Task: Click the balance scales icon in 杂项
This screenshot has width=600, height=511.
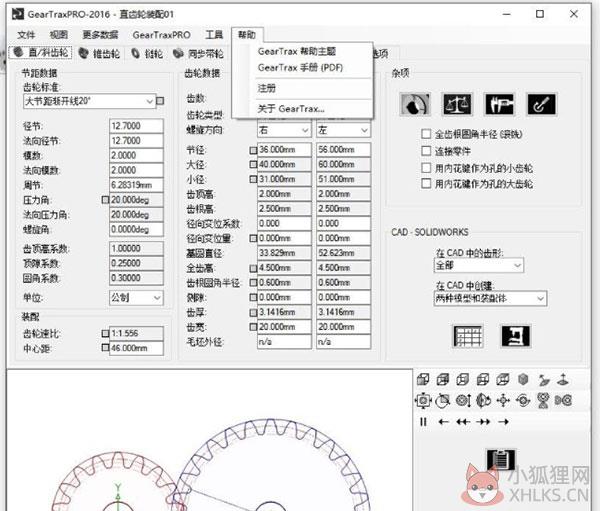Action: coord(457,104)
